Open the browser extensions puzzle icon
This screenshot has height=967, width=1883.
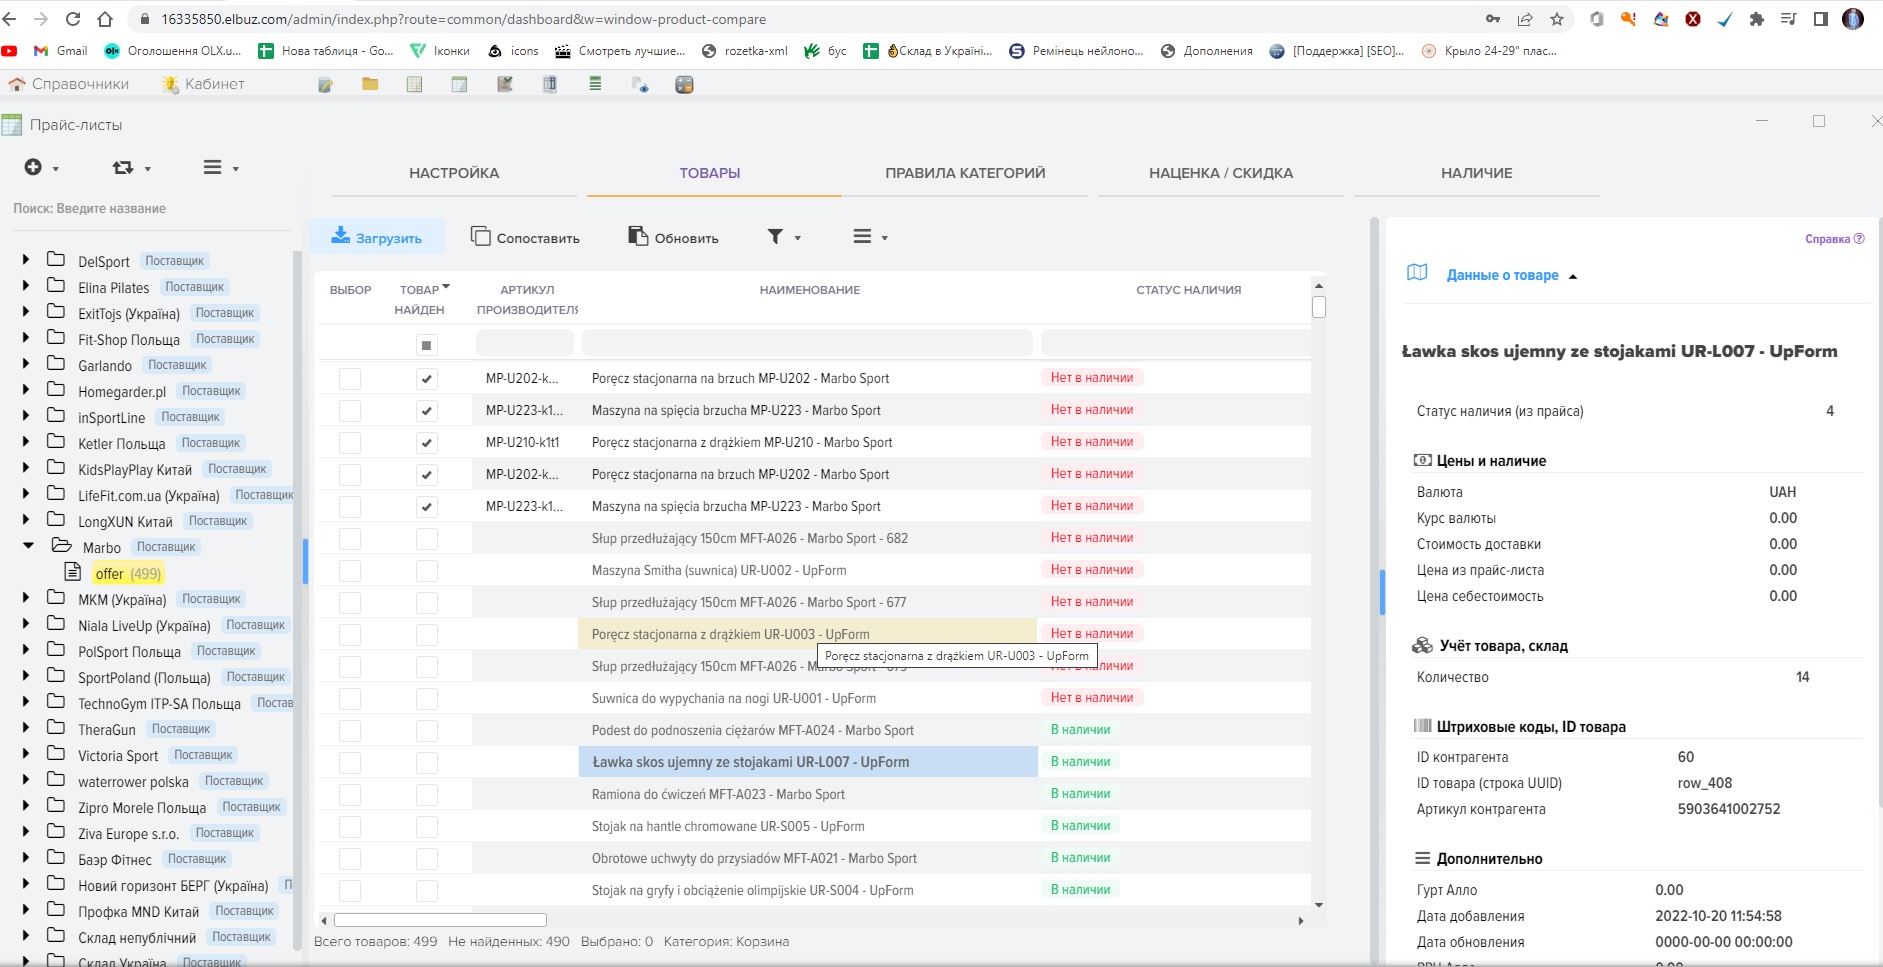coord(1756,19)
